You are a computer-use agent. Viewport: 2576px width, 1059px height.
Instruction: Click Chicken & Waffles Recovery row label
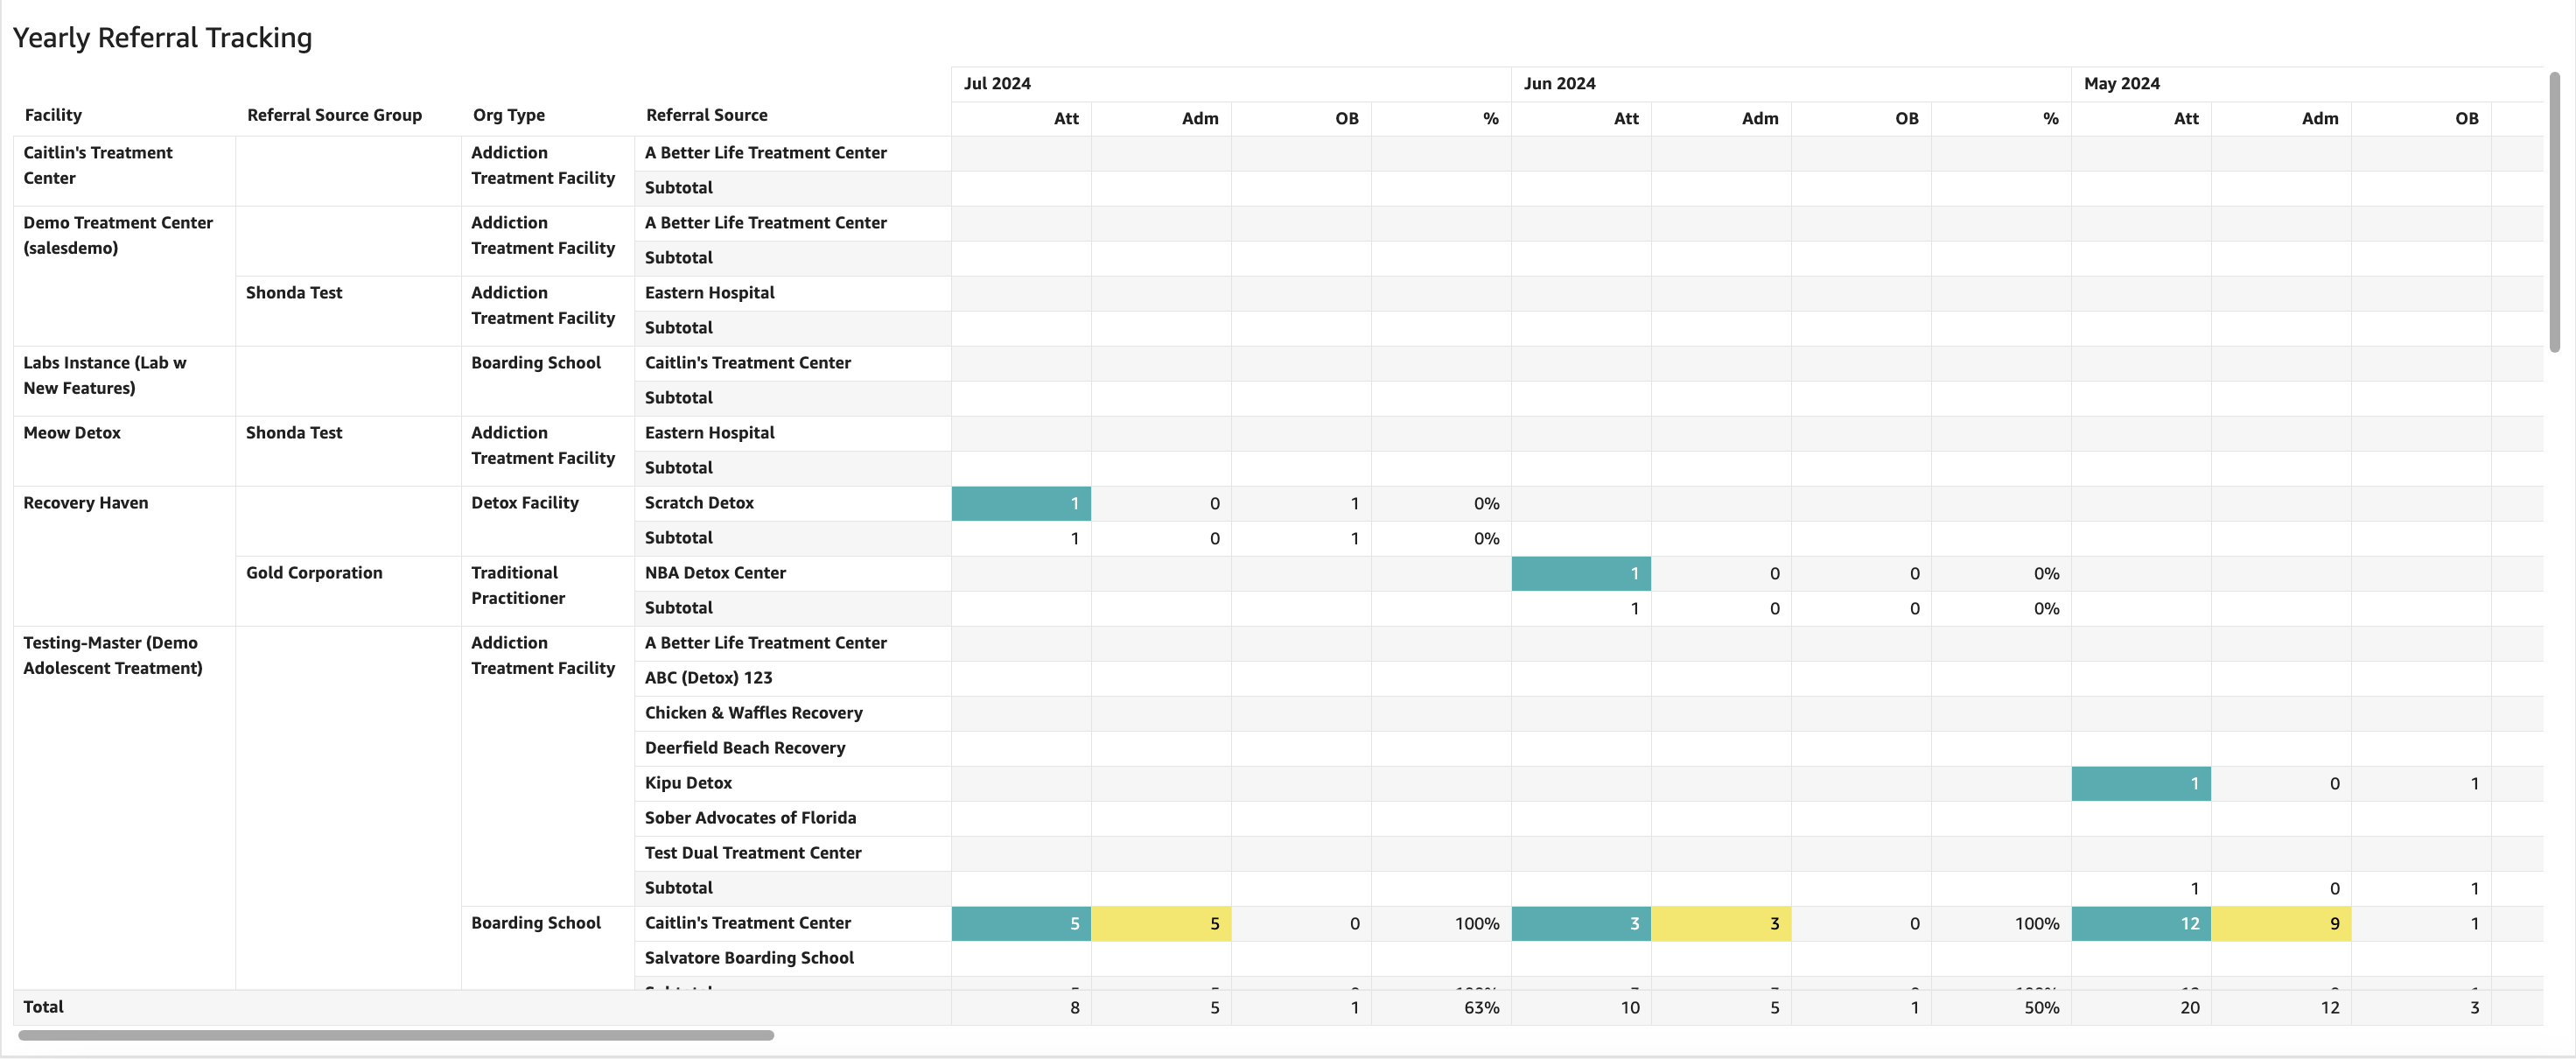753,713
